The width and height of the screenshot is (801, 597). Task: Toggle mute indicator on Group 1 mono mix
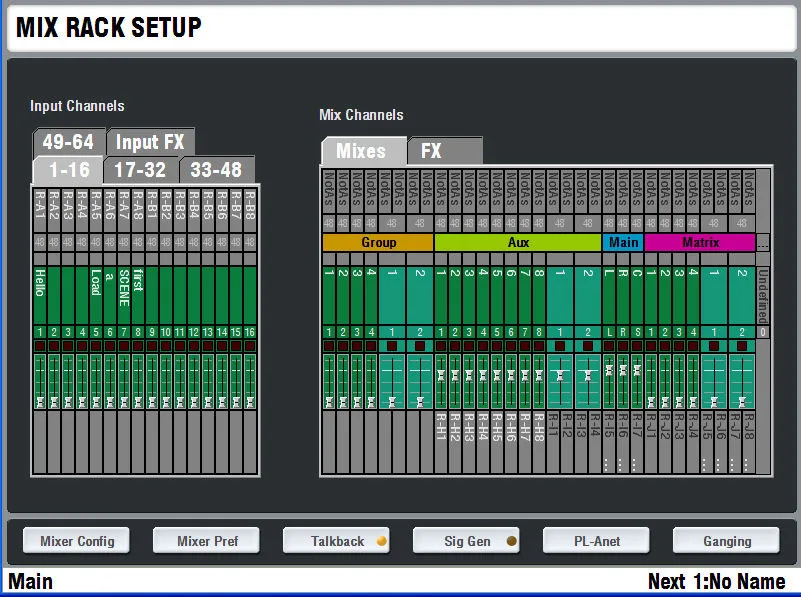click(x=329, y=346)
